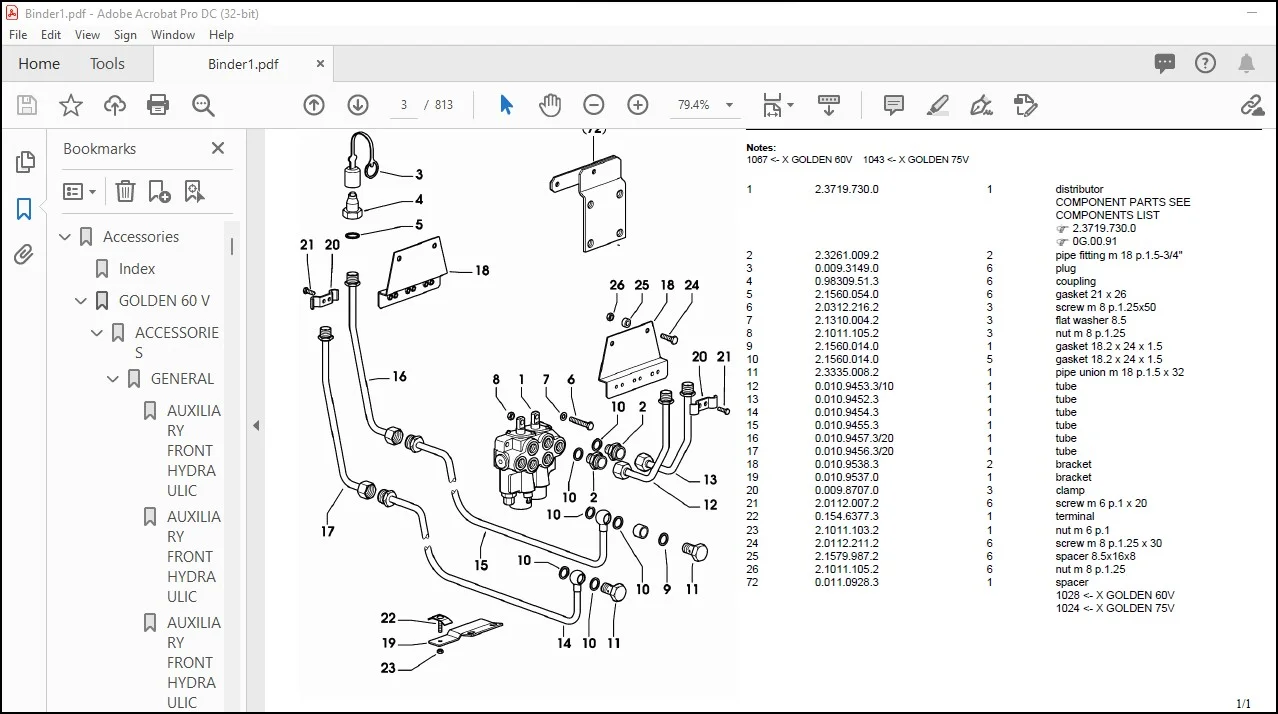
Task: Click part number 2.3719.730.0 link
Action: pos(1103,228)
